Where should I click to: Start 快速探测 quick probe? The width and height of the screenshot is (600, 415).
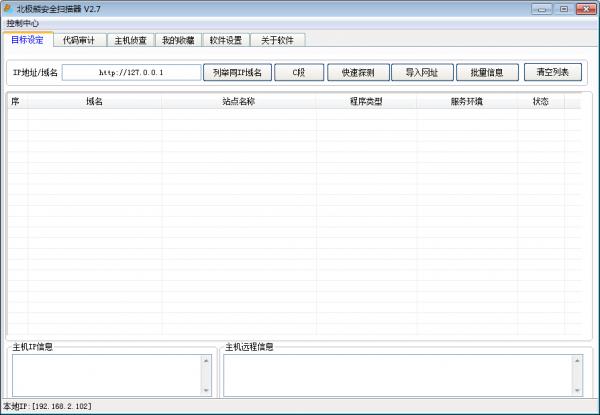[x=357, y=72]
